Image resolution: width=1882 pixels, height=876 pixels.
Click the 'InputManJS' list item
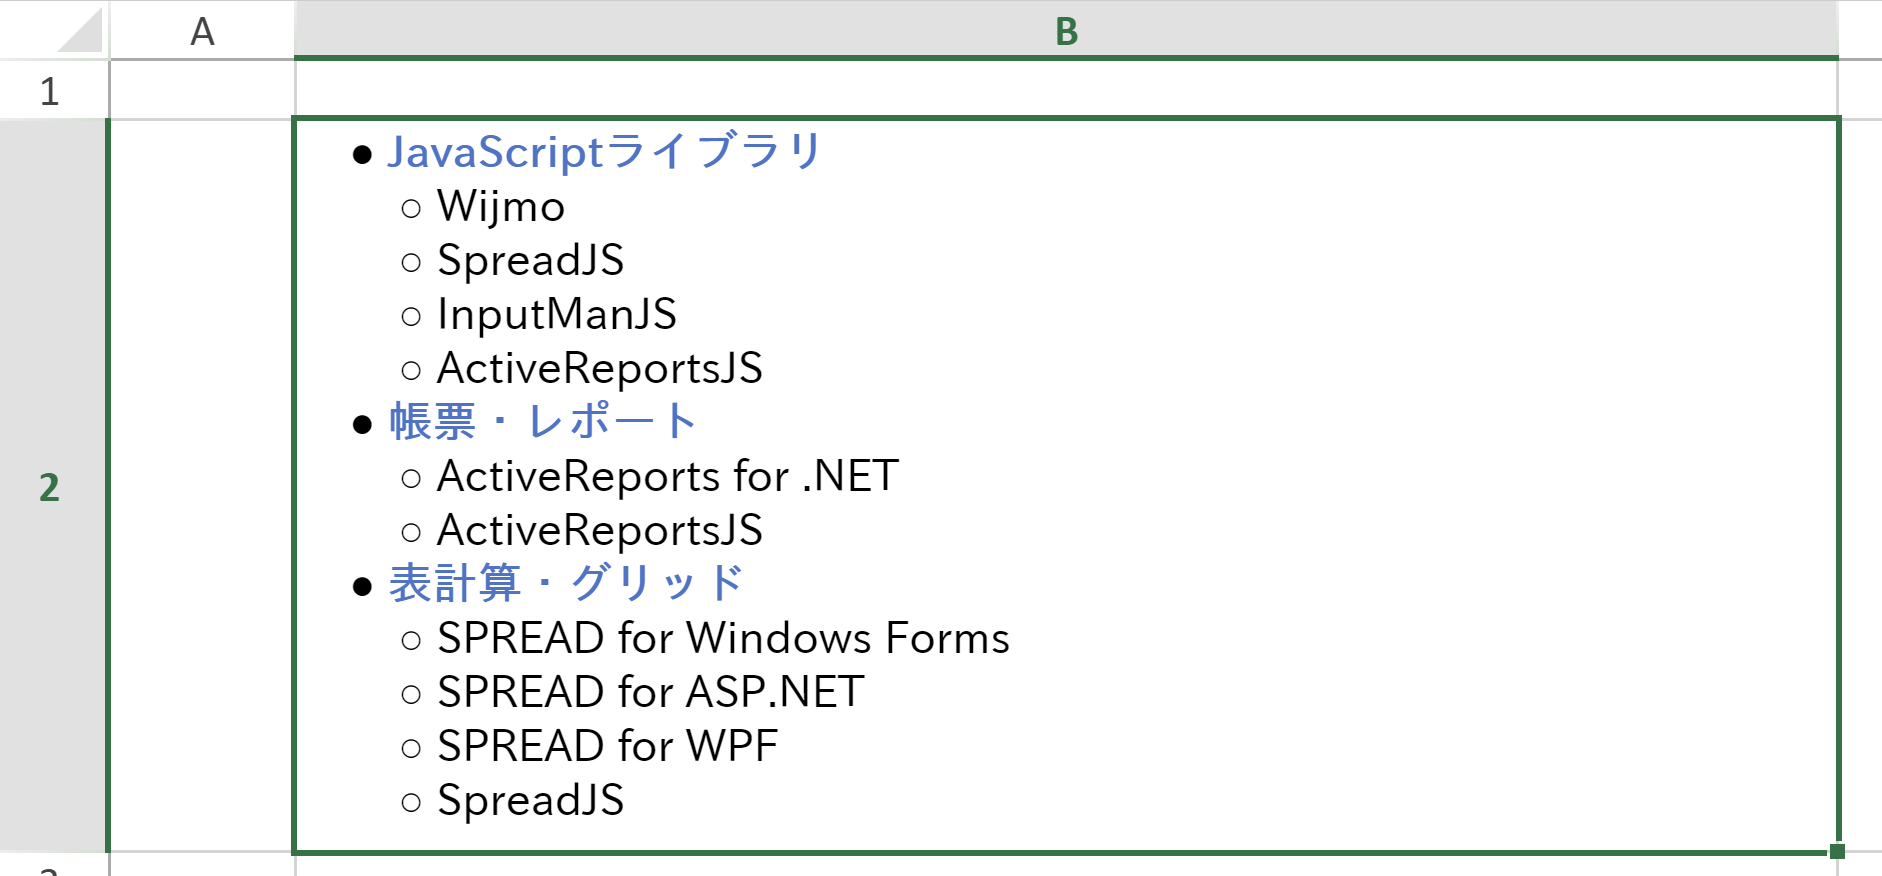(557, 315)
